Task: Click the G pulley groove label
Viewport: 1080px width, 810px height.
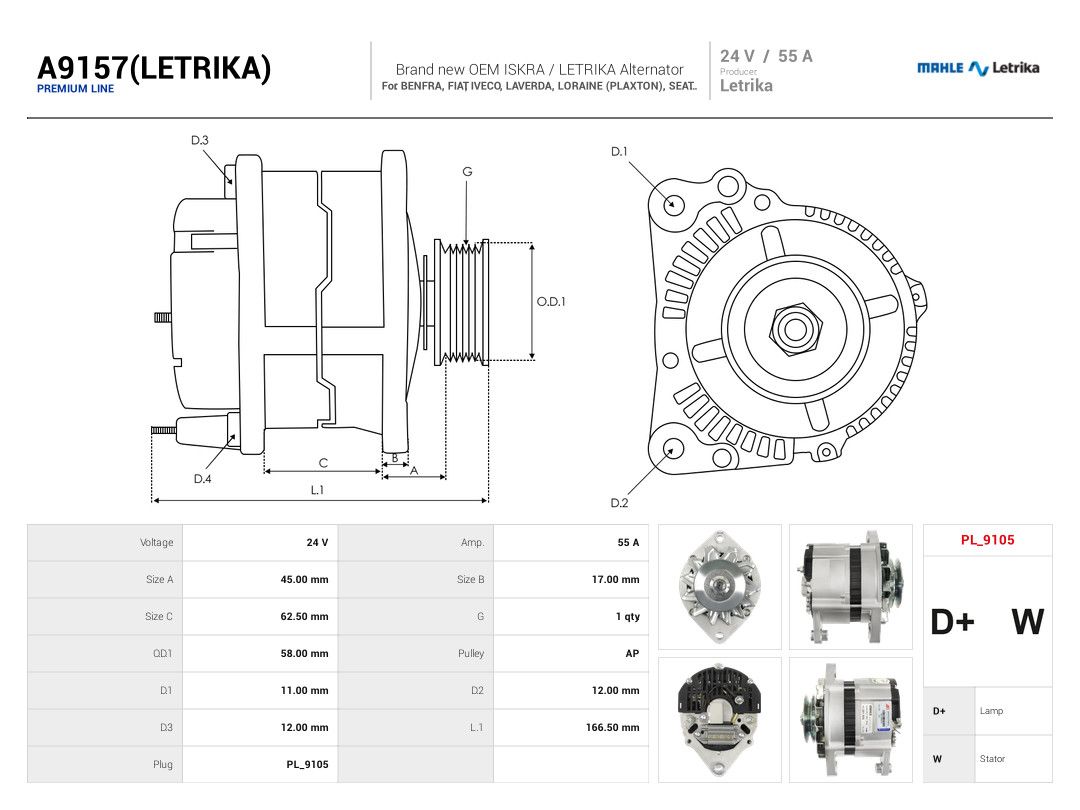Action: pyautogui.click(x=468, y=172)
